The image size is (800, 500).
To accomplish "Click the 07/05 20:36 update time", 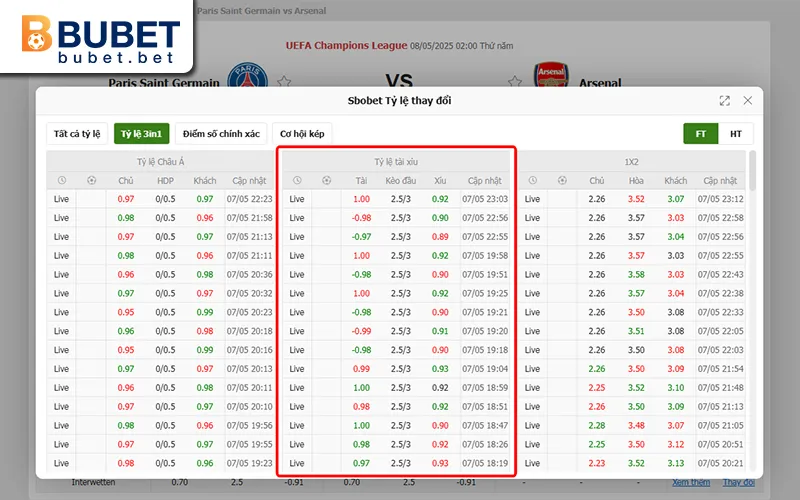I will pyautogui.click(x=249, y=274).
